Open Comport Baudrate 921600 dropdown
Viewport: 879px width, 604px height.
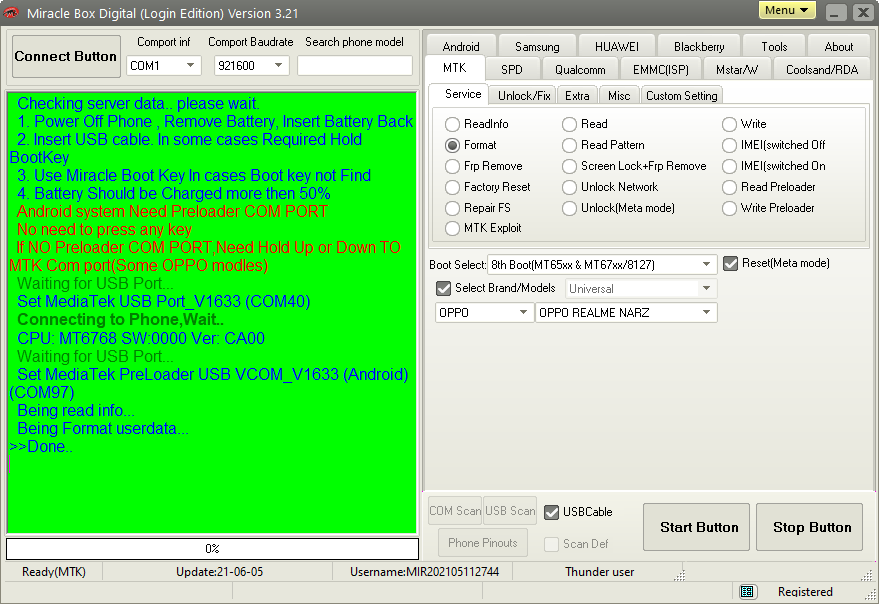click(251, 66)
